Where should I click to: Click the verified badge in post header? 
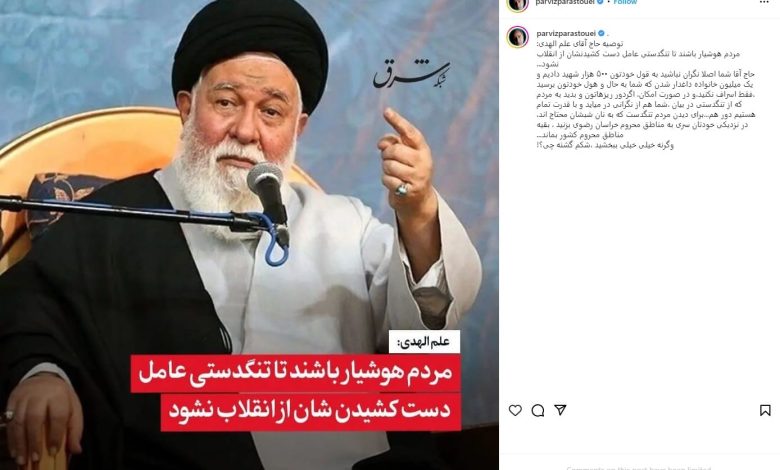[x=601, y=2]
